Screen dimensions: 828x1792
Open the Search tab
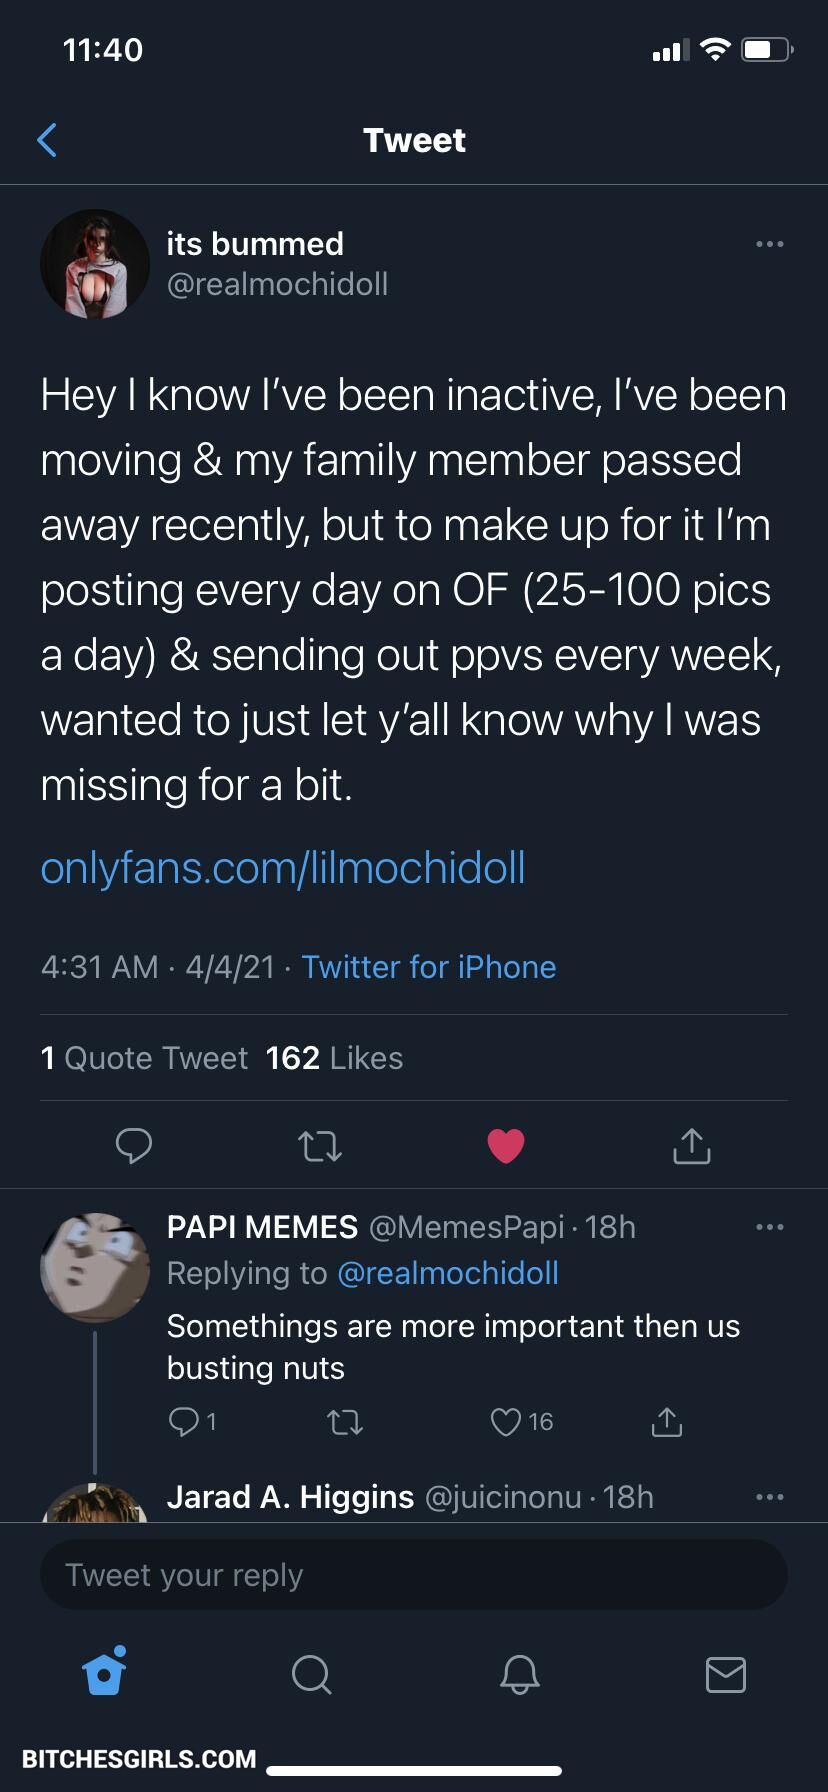click(311, 1673)
